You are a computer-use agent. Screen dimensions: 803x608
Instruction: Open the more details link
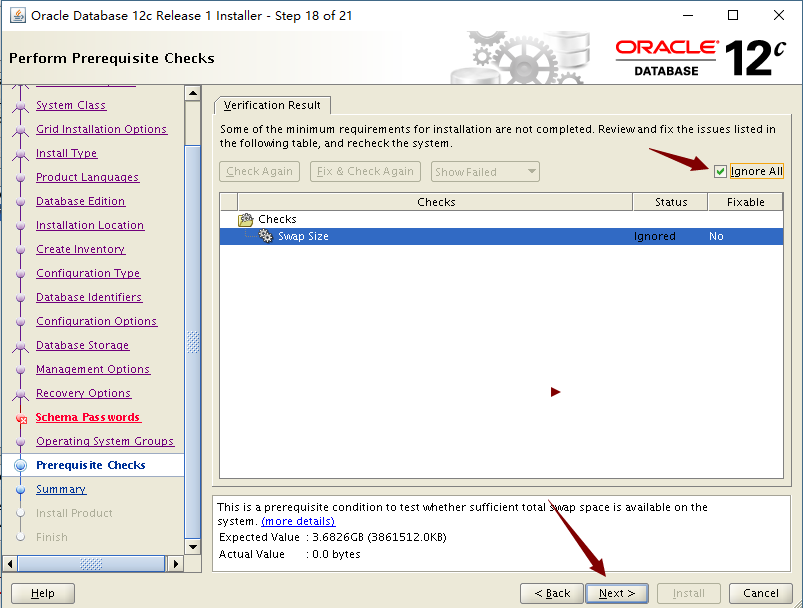(298, 521)
